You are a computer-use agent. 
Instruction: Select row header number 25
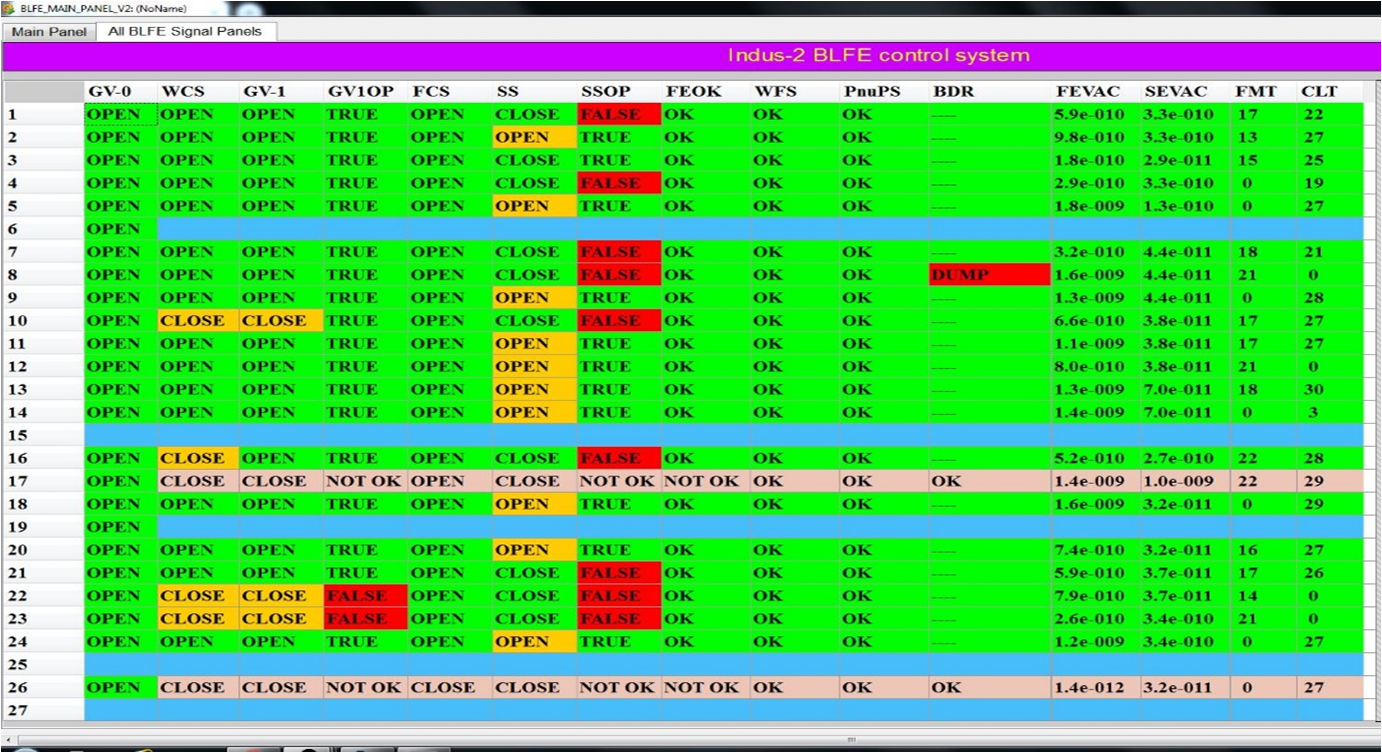click(43, 665)
